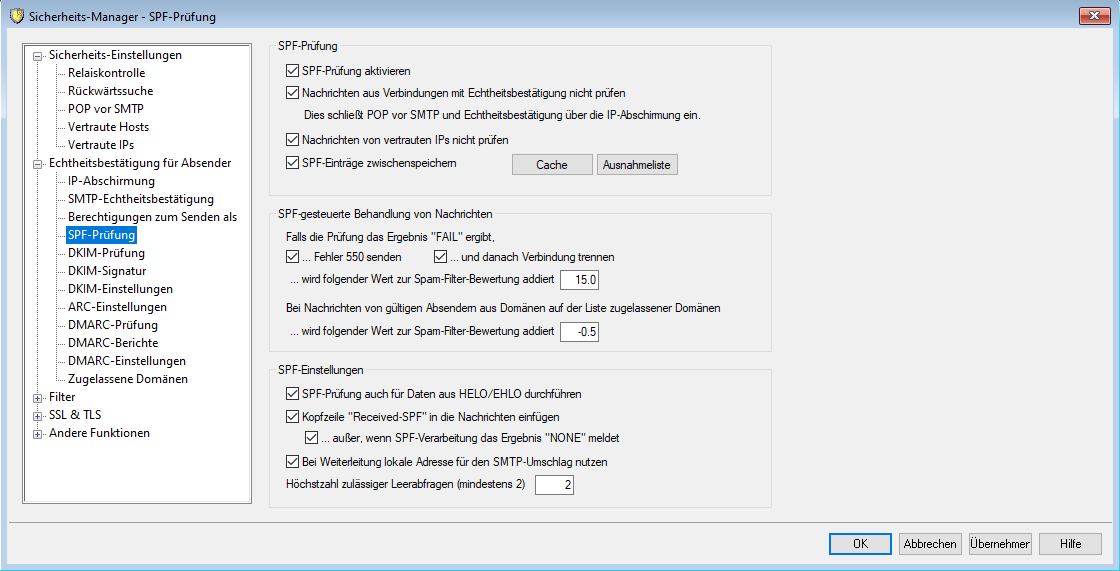This screenshot has width=1120, height=571.
Task: Uncheck 'SPF-Einträge zwischenspeichern' option
Action: point(292,162)
